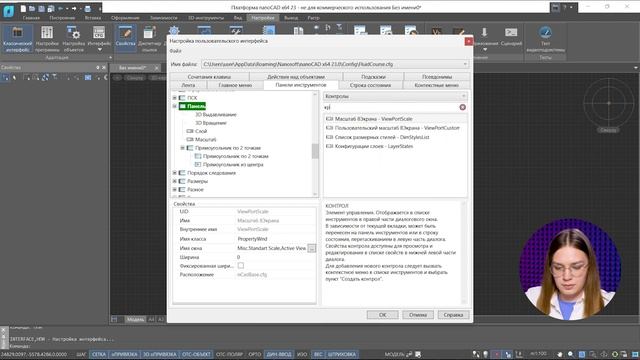The height and width of the screenshot is (360, 640).
Task: Clear the search field with red X icon
Action: pyautogui.click(x=462, y=107)
